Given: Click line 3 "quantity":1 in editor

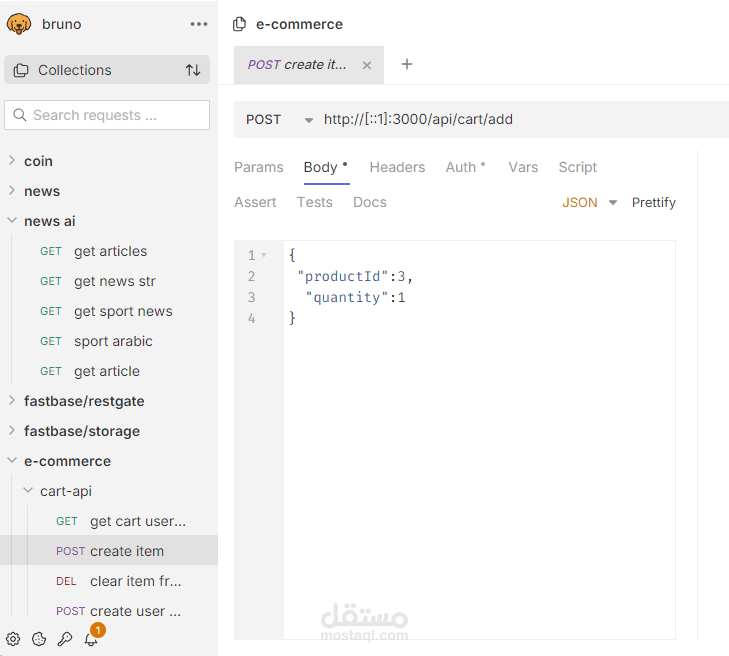Looking at the screenshot, I should 356,298.
